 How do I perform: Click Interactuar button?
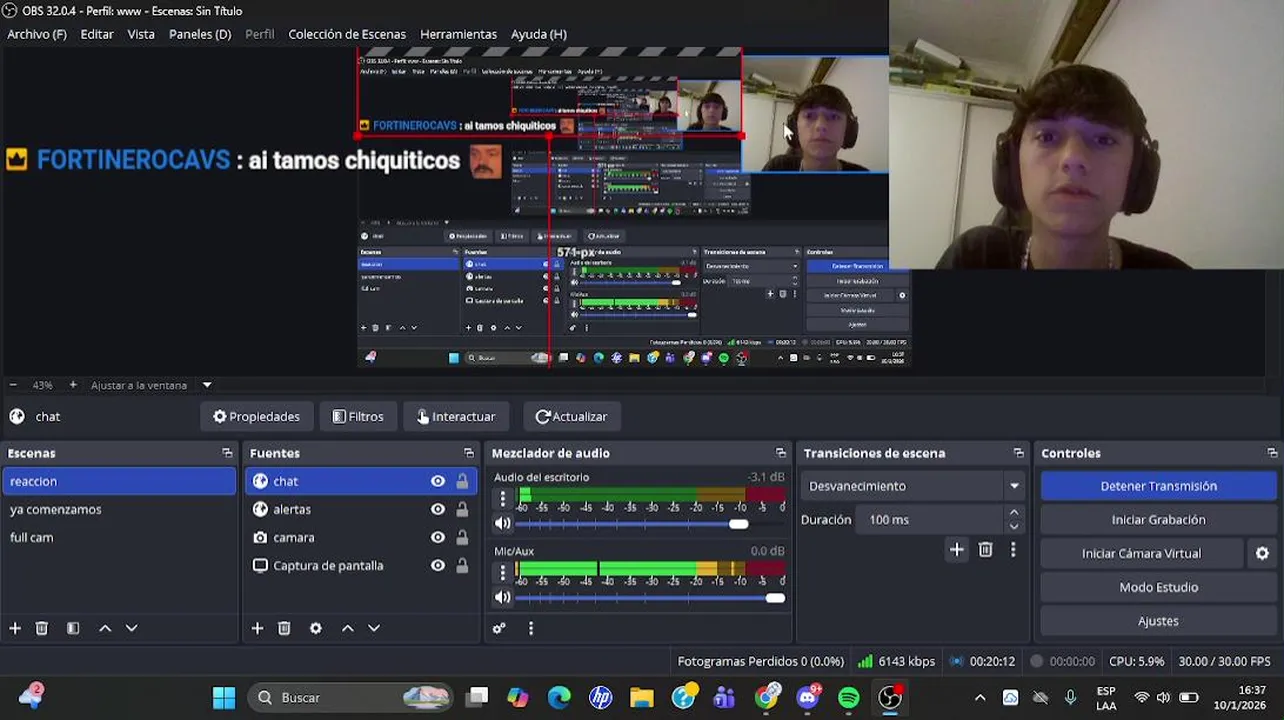(456, 417)
